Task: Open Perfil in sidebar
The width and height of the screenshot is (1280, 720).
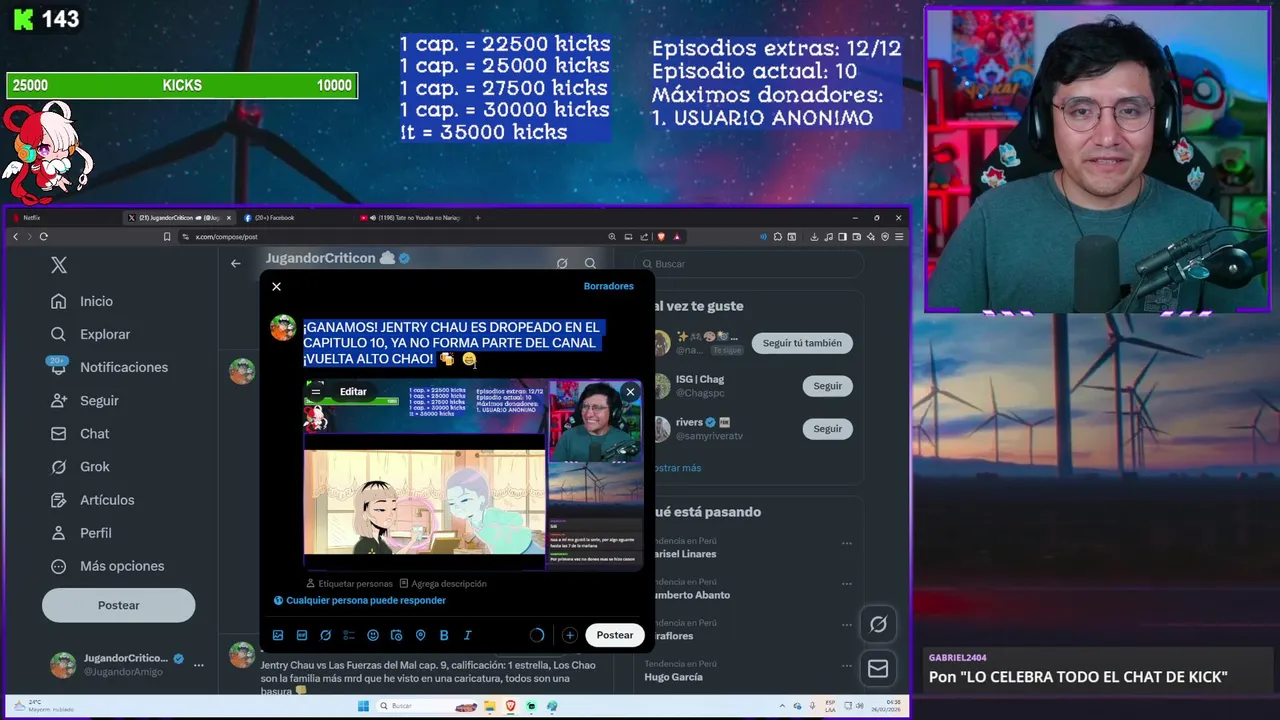Action: coord(81,533)
